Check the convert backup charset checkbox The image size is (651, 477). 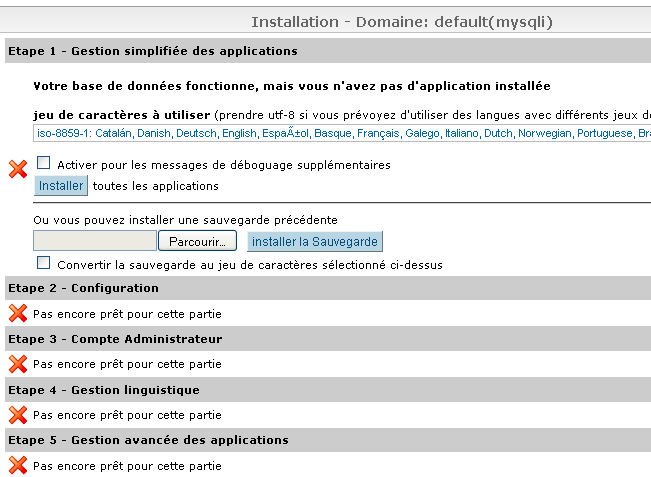[44, 263]
